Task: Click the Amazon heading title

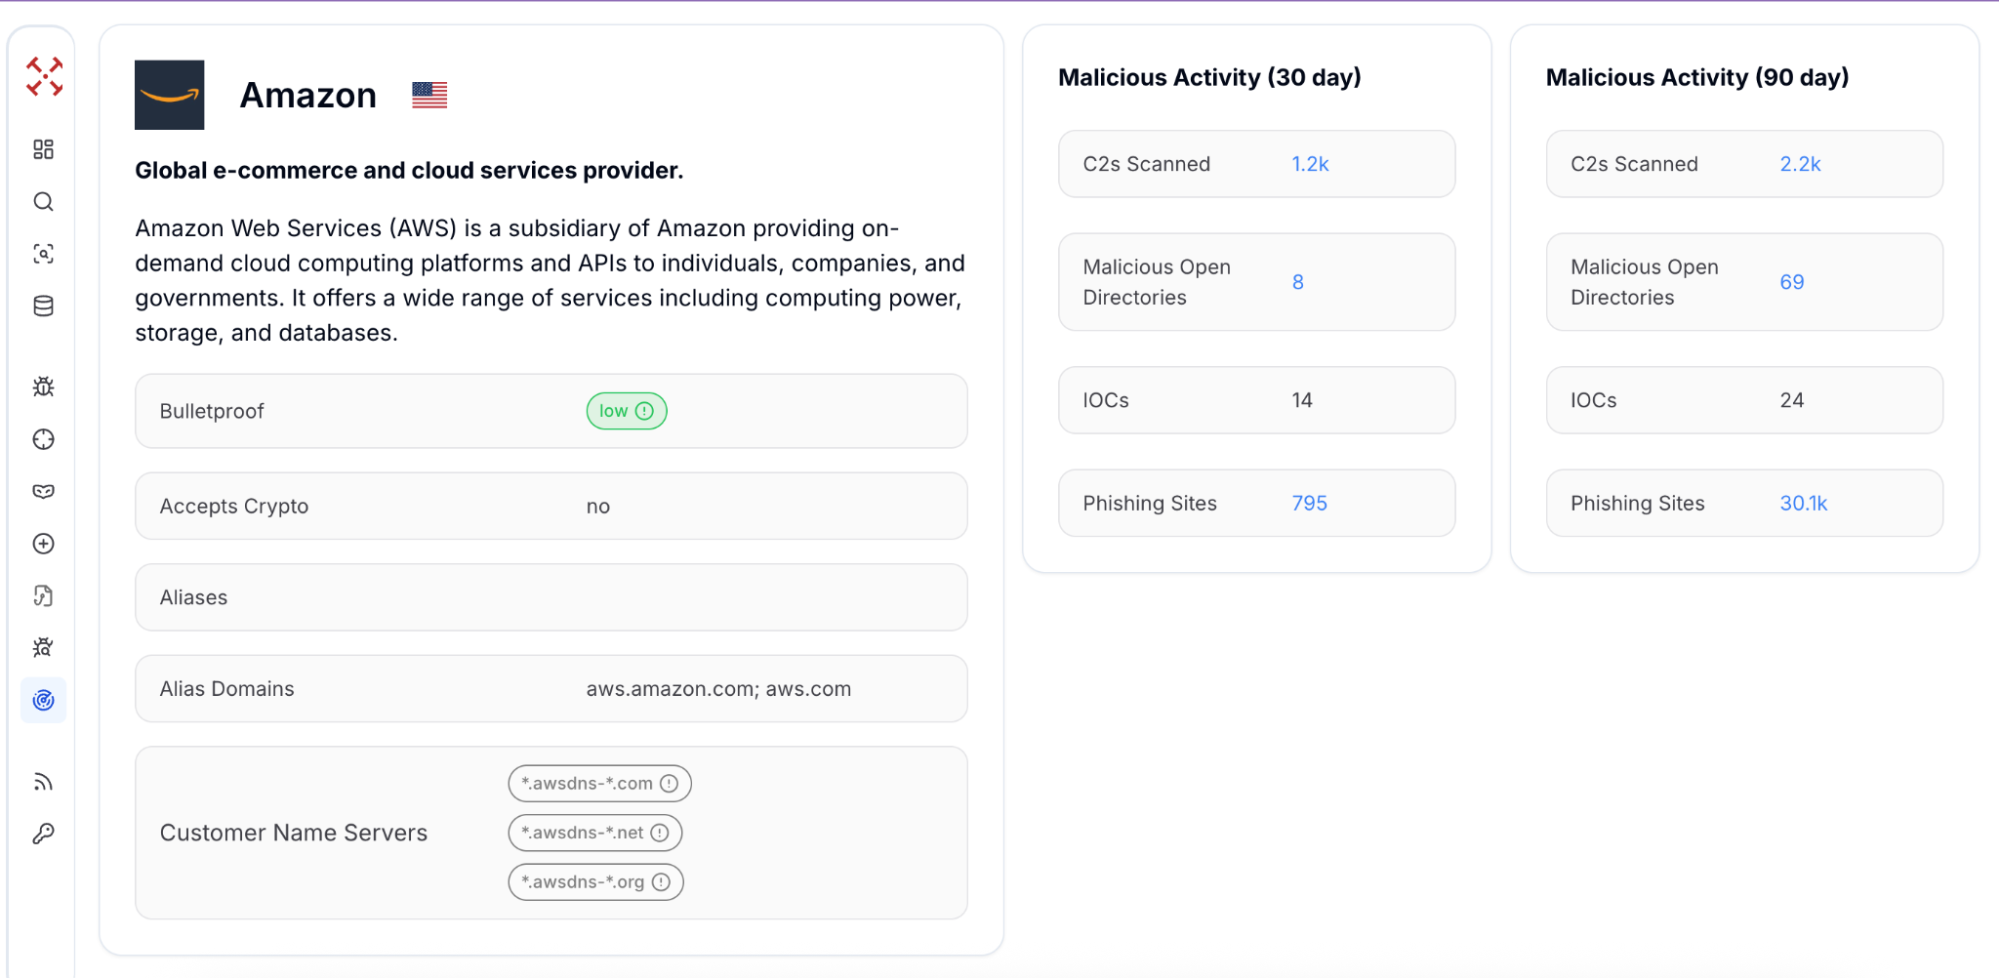Action: coord(308,95)
